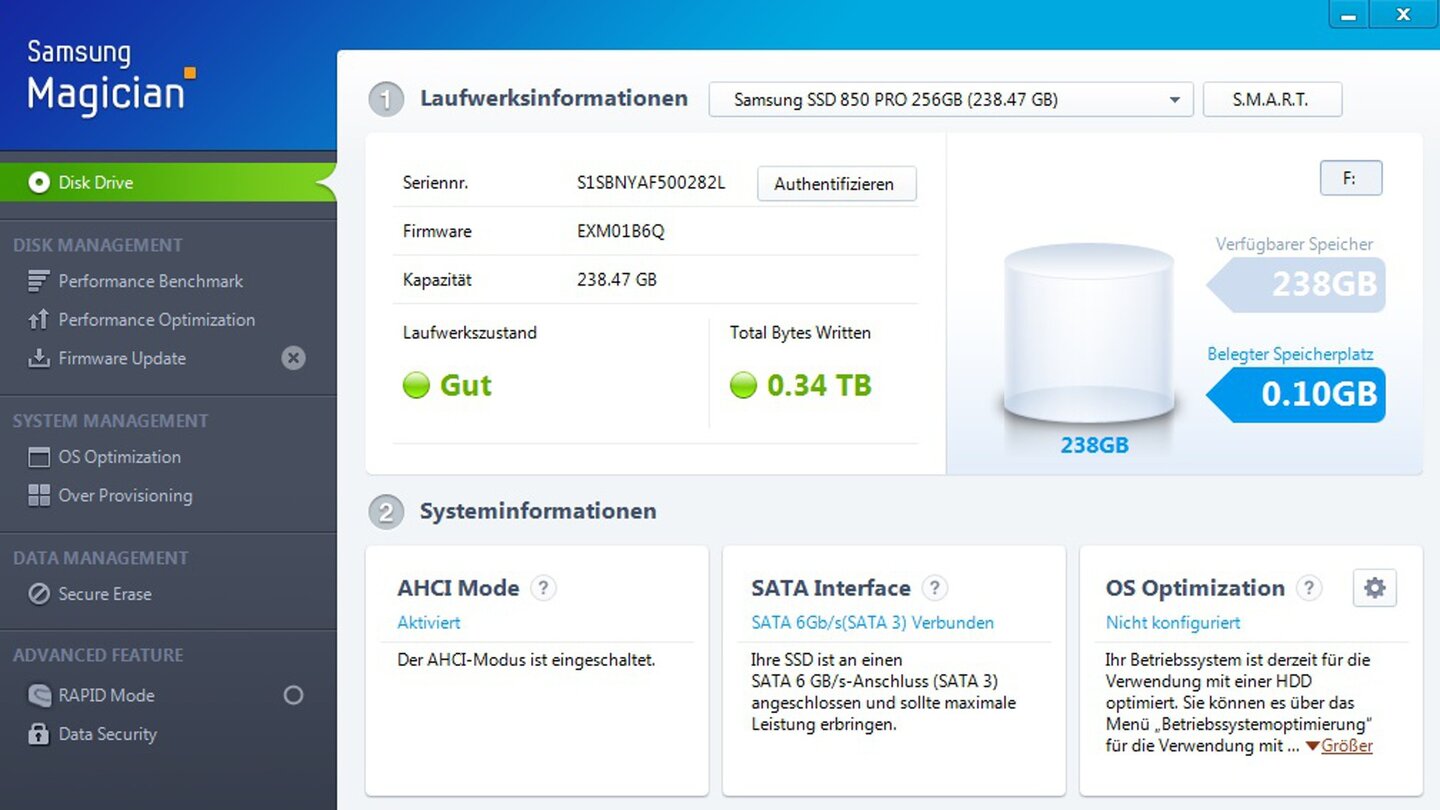This screenshot has width=1440, height=810.
Task: Select Over Provisioning
Action: click(125, 495)
